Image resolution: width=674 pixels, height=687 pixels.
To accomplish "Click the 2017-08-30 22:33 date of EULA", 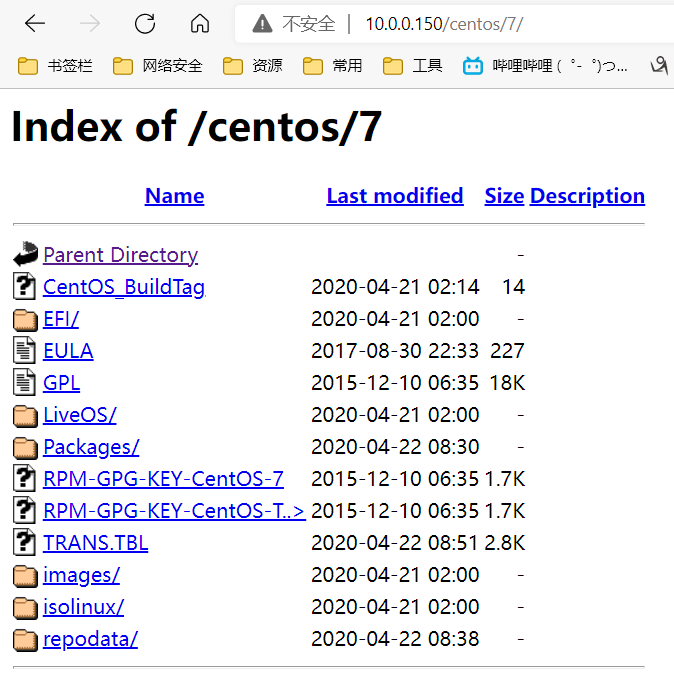I will pos(395,351).
